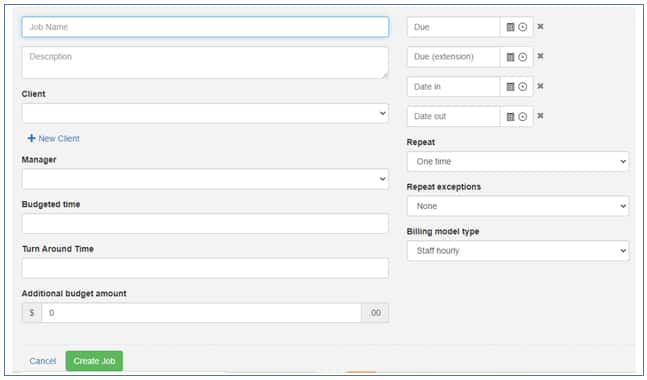Image resolution: width=647 pixels, height=380 pixels.
Task: Open time picker for Due (extension) field
Action: [x=522, y=57]
